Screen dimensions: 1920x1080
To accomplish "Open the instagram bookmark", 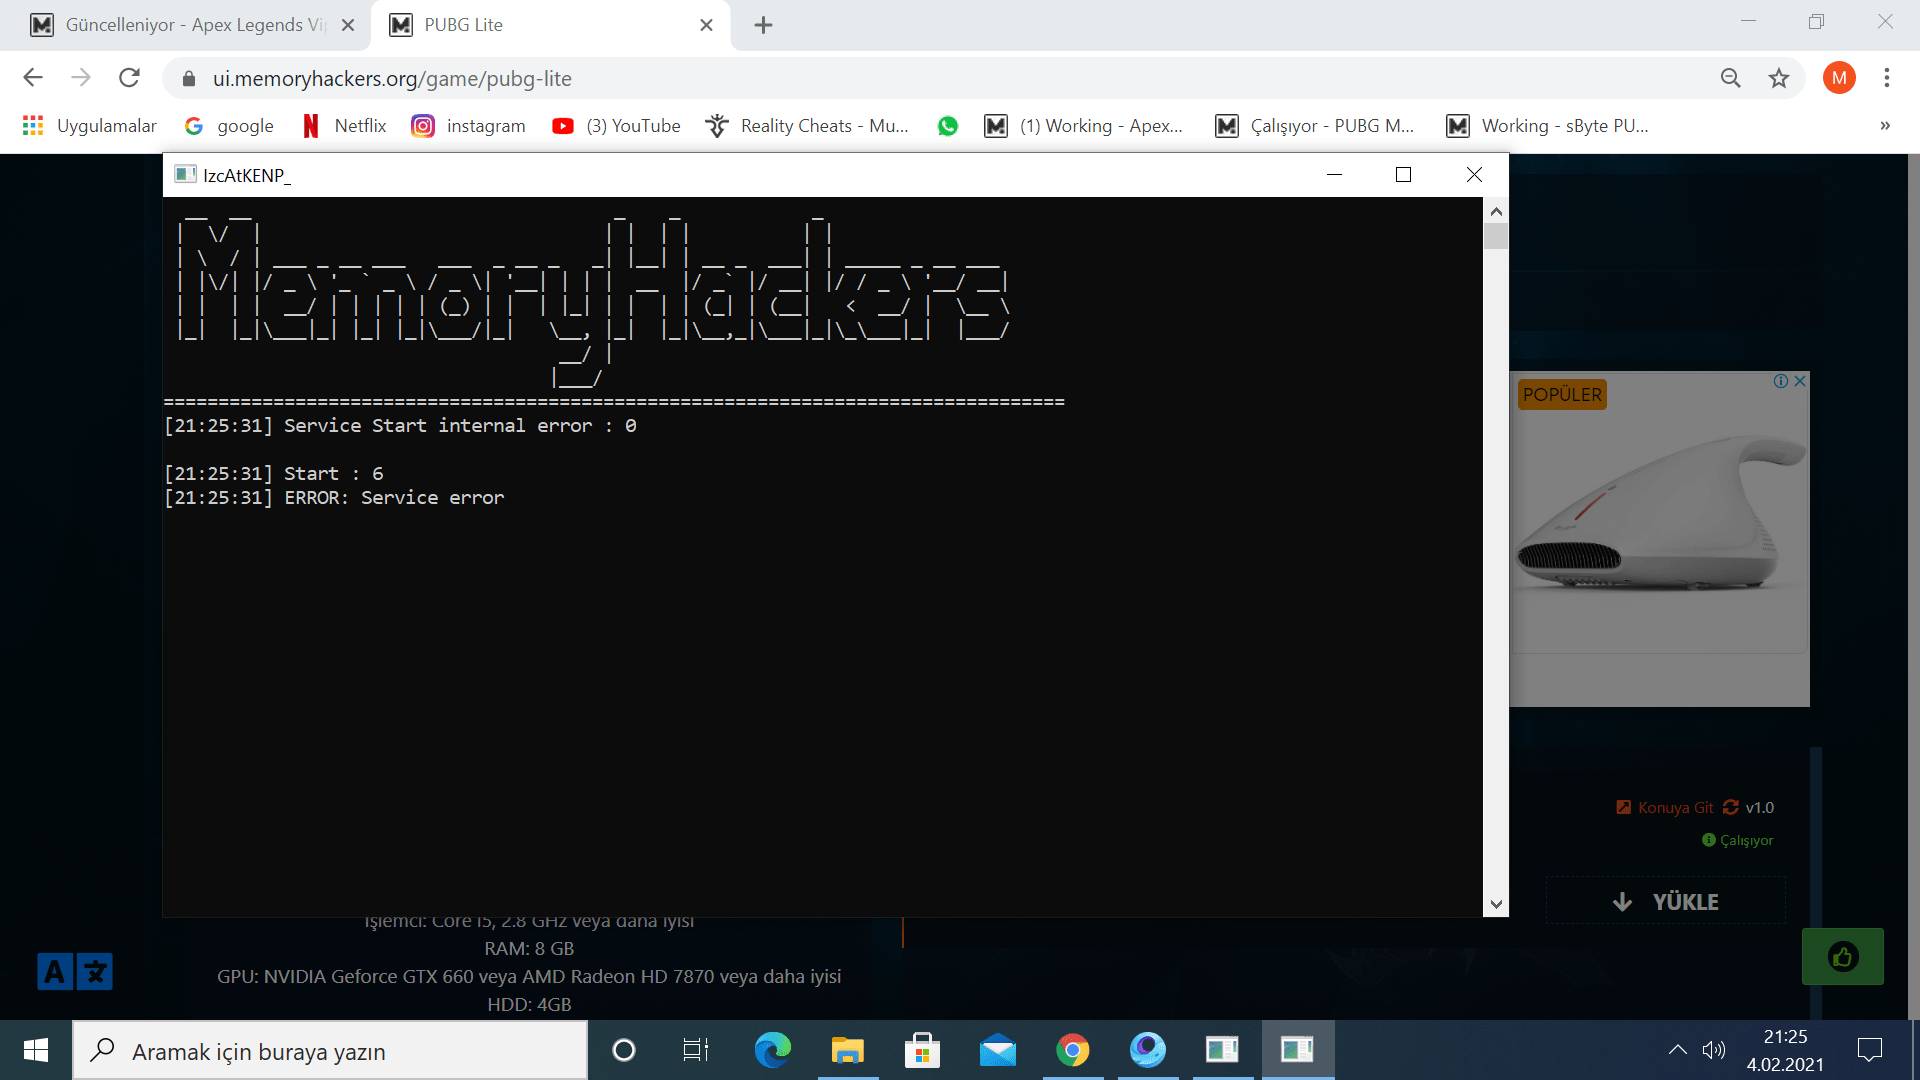I will tap(469, 126).
